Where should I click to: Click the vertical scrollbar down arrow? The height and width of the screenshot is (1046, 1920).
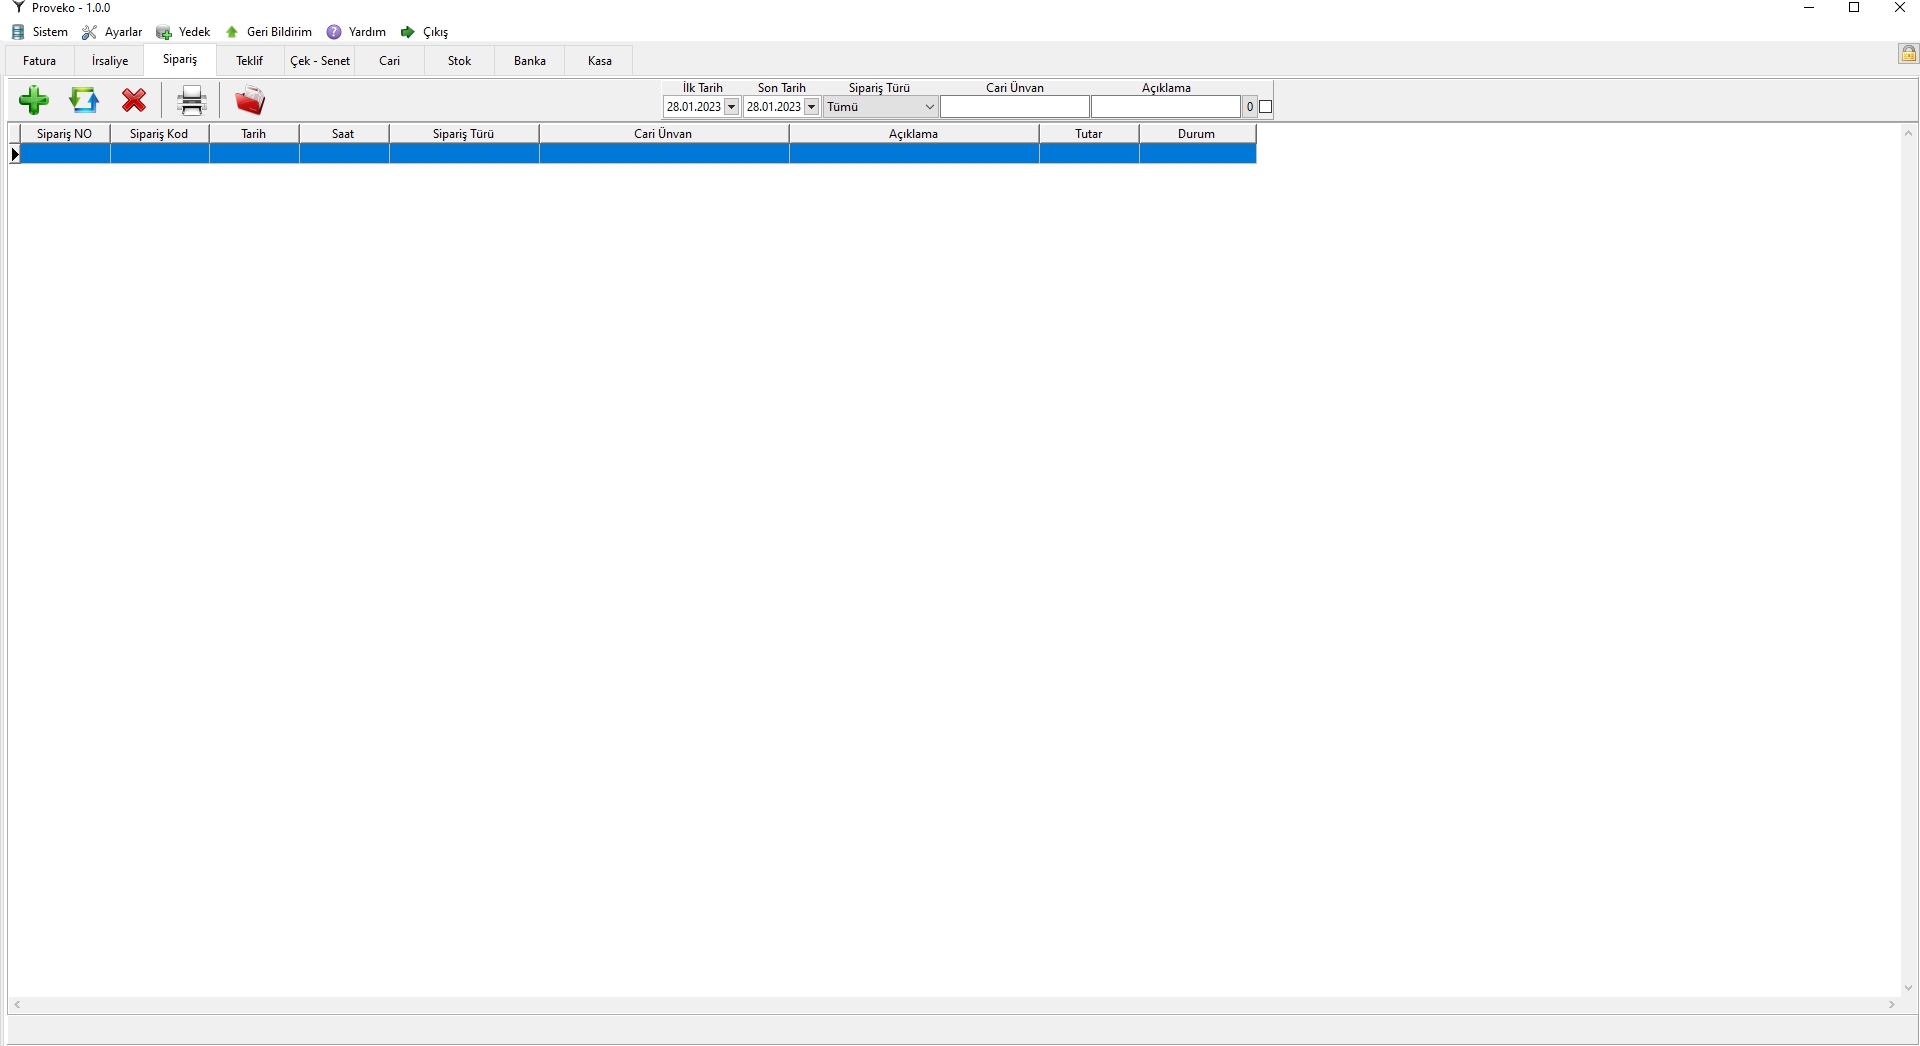tap(1909, 988)
